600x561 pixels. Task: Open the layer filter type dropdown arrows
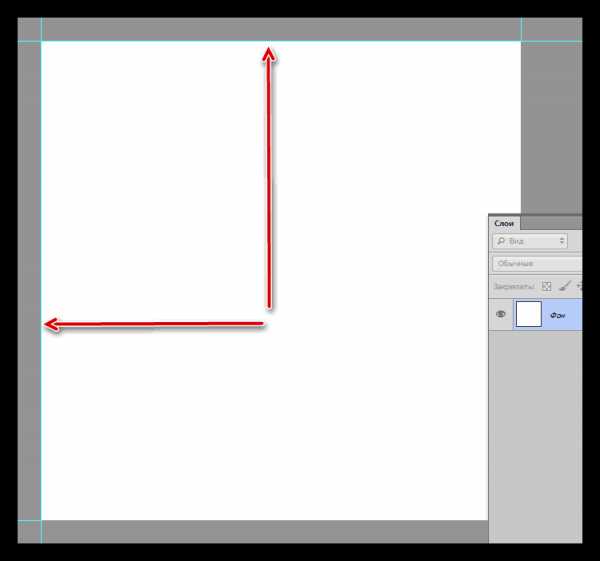[562, 241]
